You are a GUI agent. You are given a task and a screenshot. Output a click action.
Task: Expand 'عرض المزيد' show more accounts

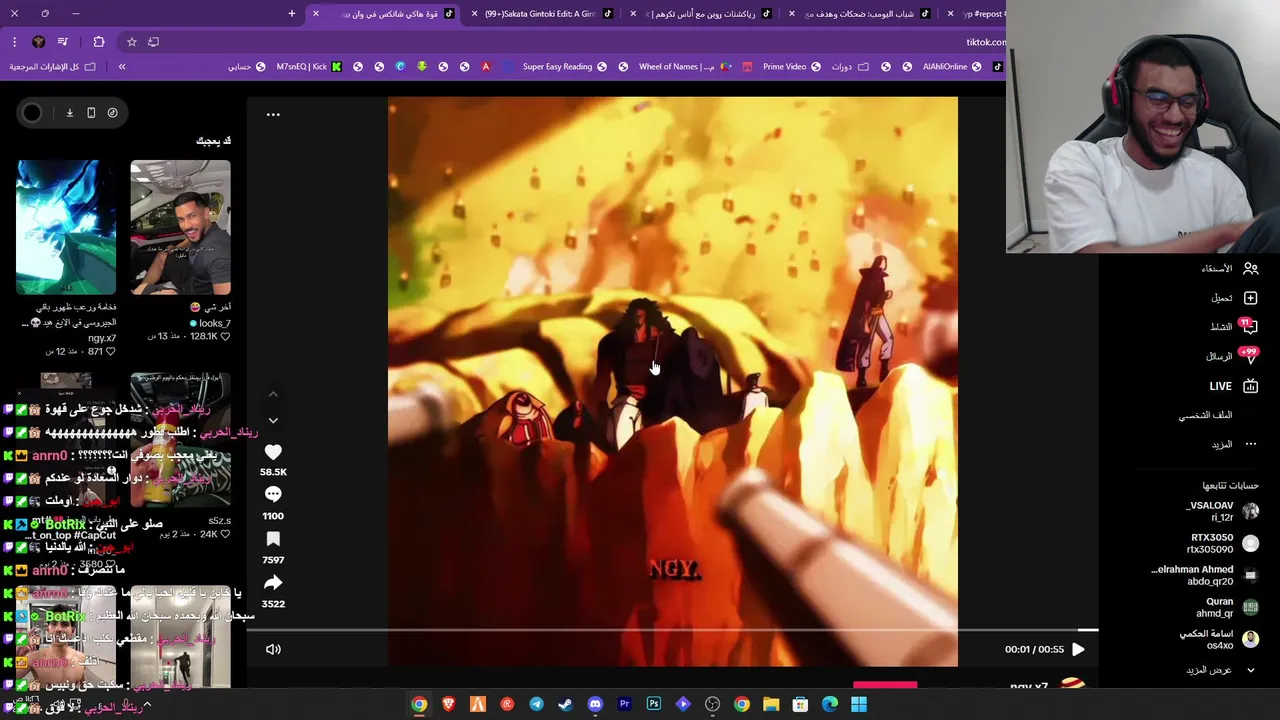click(1220, 670)
